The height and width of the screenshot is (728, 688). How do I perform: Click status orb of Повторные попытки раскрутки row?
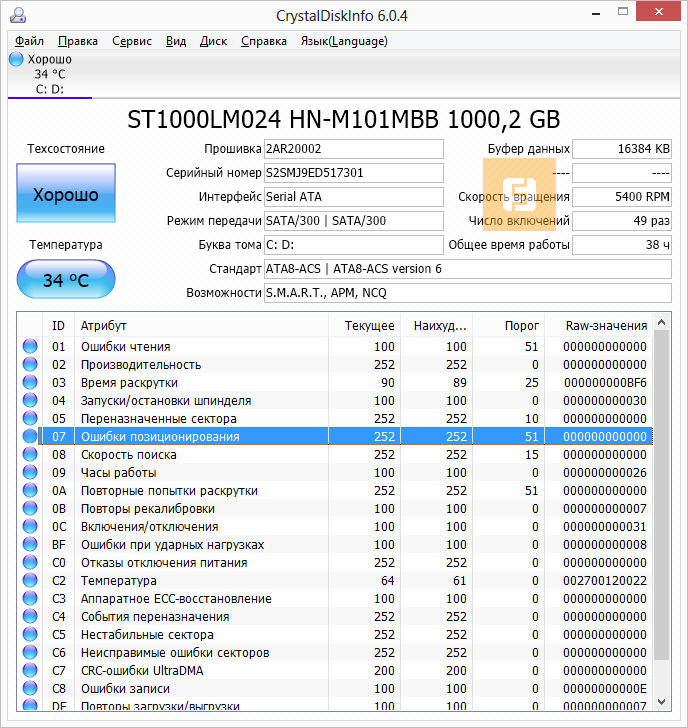coord(30,490)
